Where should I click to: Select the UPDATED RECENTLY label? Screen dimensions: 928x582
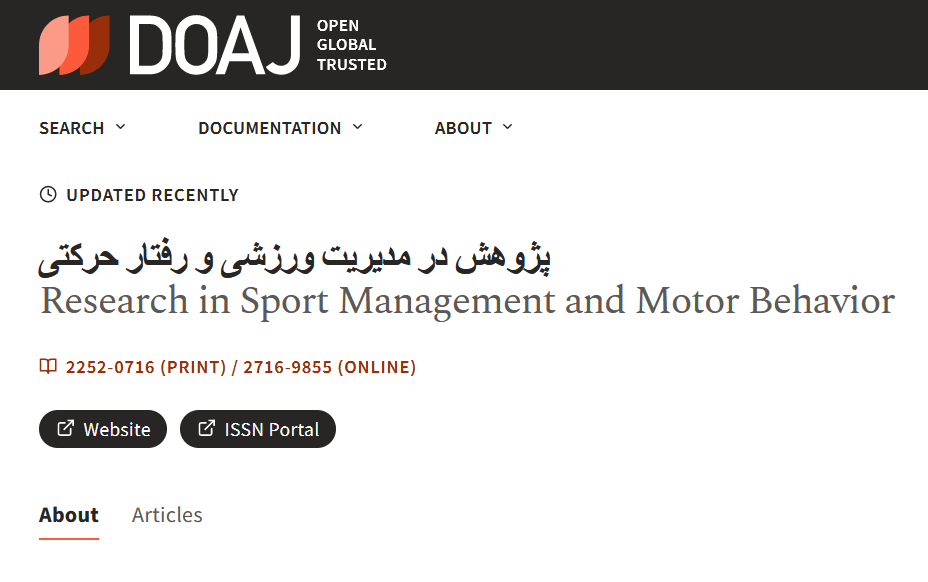tap(152, 195)
